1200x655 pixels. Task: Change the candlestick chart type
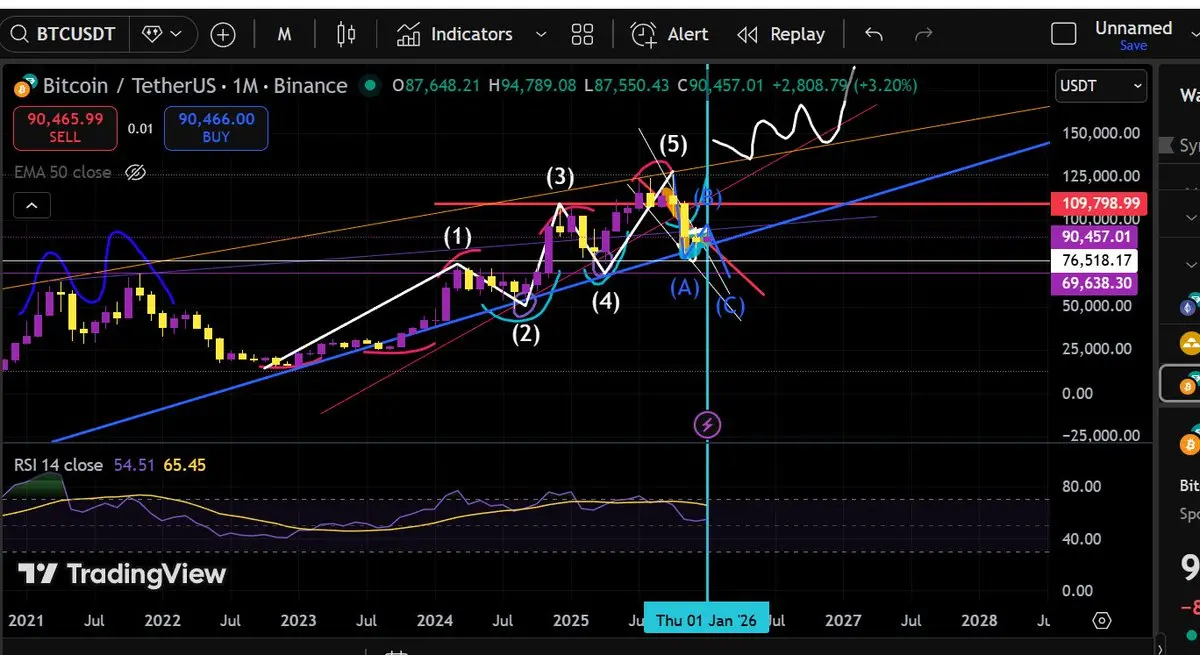click(346, 35)
